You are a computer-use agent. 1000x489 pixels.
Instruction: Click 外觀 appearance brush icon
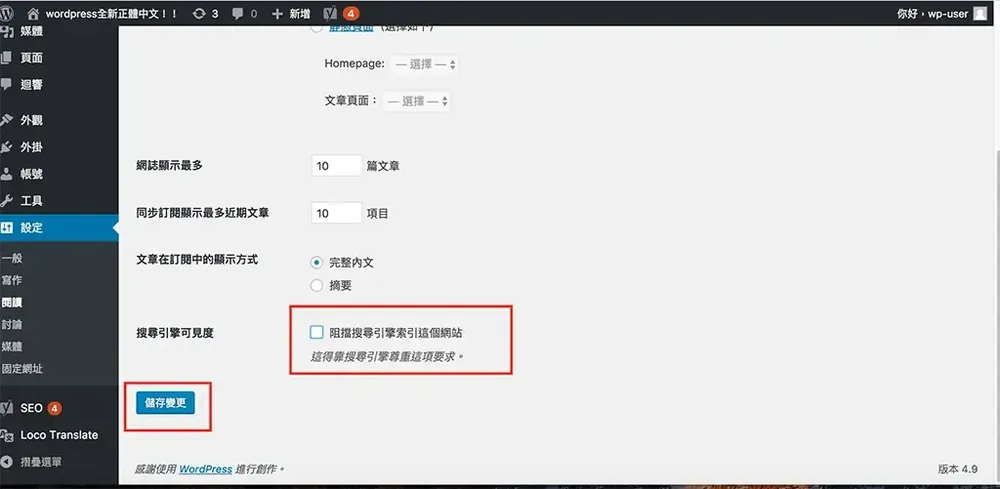click(x=6, y=120)
